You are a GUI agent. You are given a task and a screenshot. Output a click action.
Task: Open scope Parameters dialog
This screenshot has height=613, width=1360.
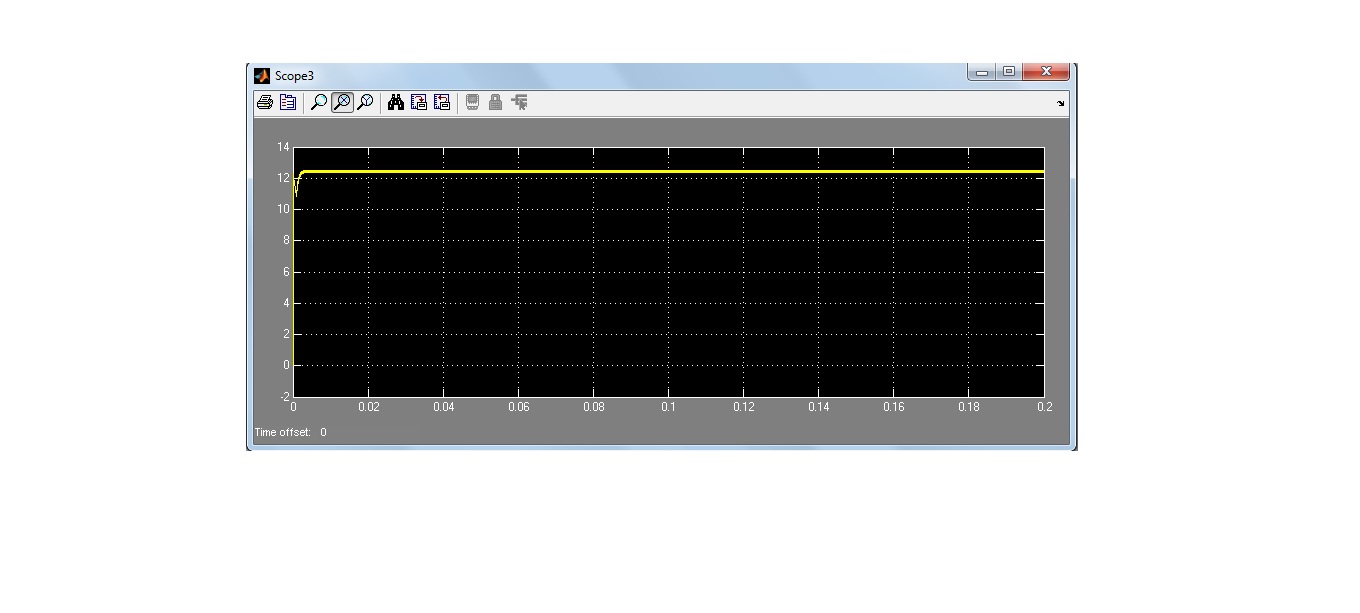(x=288, y=102)
